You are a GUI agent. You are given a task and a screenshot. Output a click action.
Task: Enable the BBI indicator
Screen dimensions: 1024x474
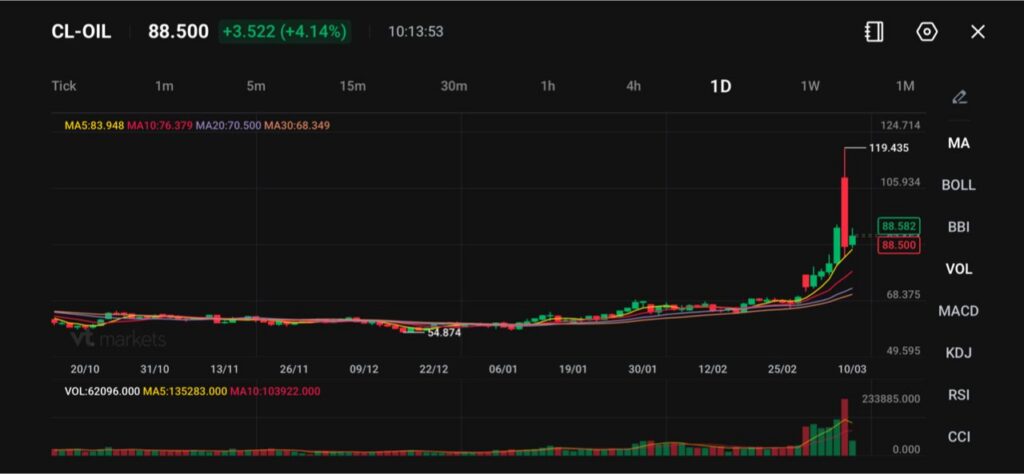click(958, 227)
